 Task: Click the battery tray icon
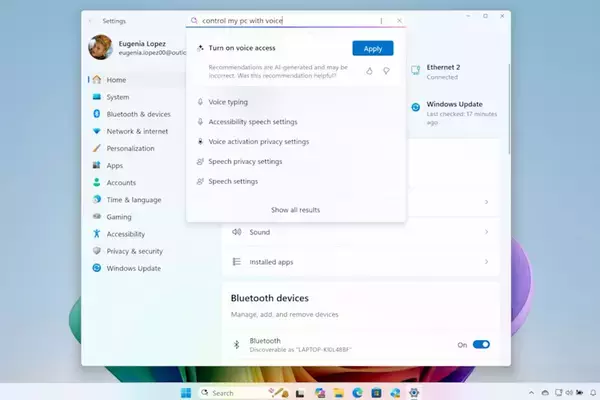point(580,393)
